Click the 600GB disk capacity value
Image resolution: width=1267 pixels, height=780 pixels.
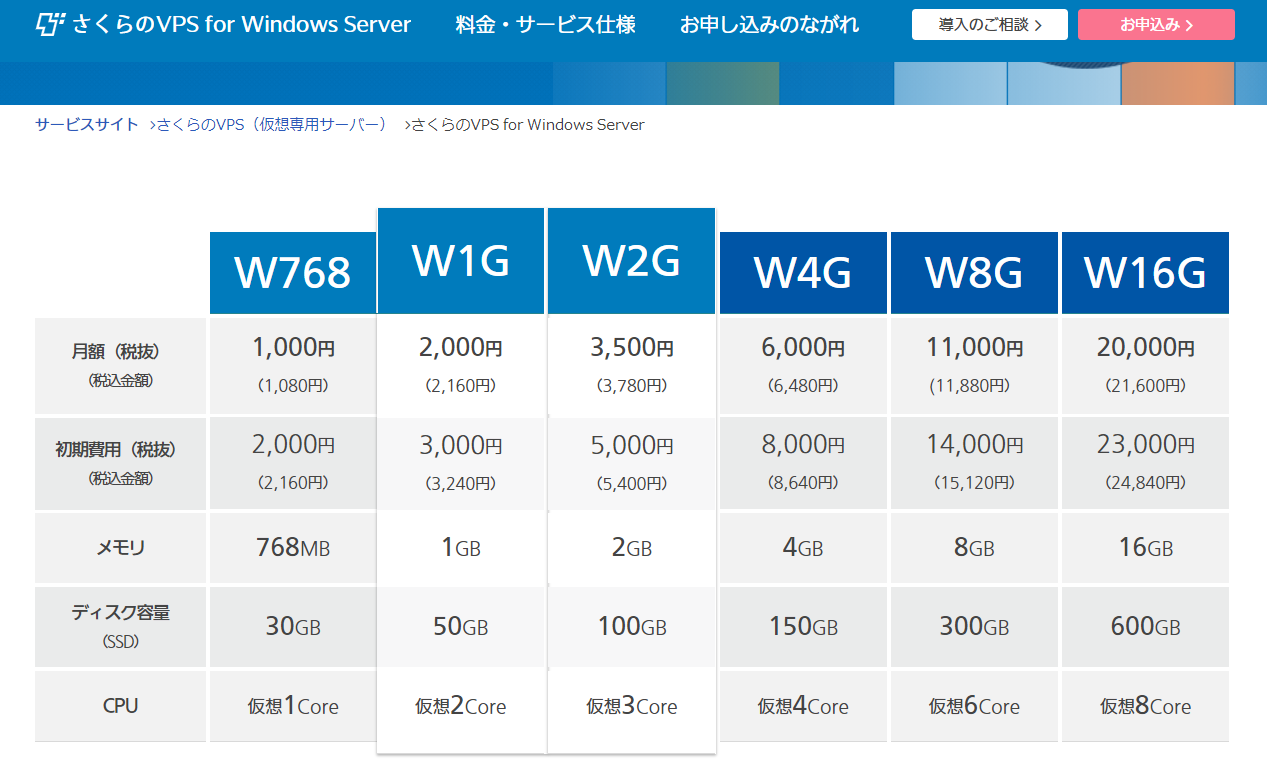tap(1146, 627)
